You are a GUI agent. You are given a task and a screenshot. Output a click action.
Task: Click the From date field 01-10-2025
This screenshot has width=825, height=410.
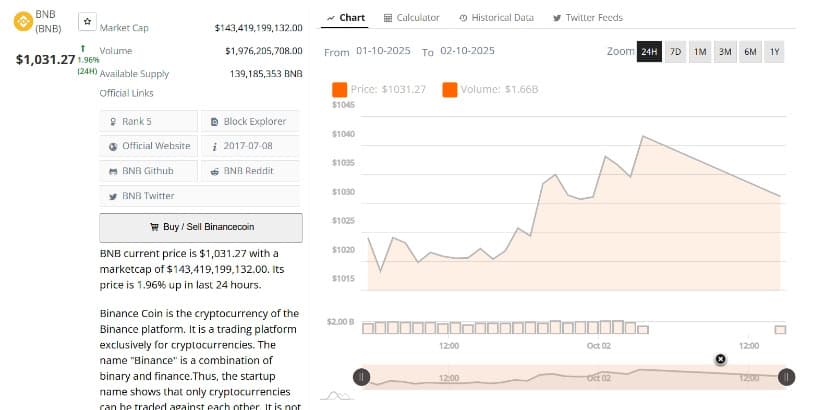coord(384,52)
